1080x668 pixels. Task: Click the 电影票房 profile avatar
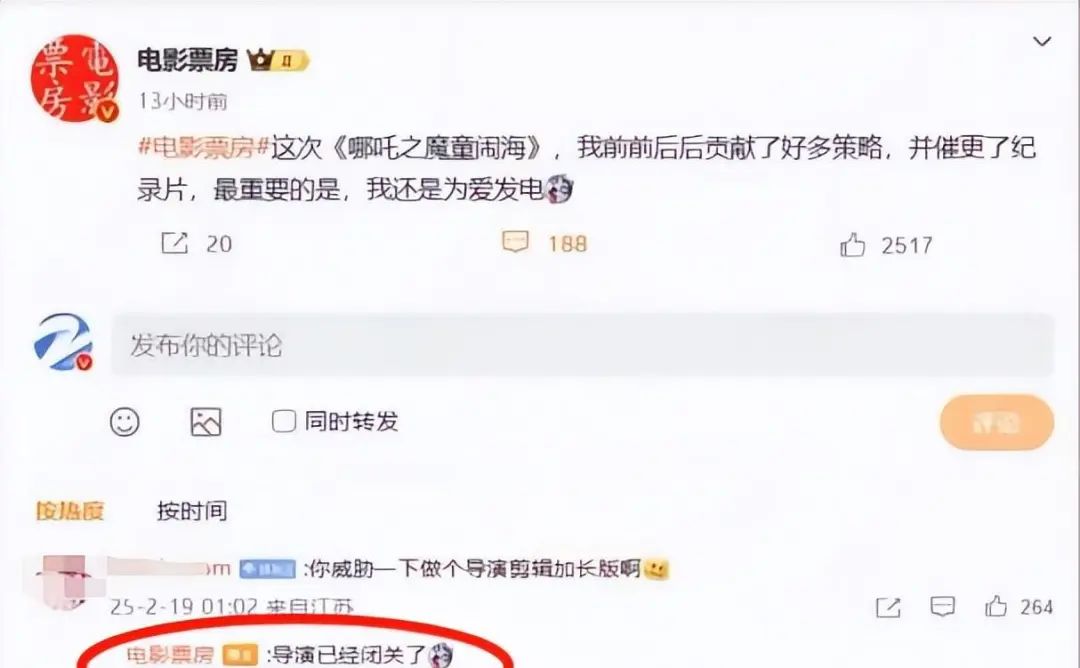[74, 79]
